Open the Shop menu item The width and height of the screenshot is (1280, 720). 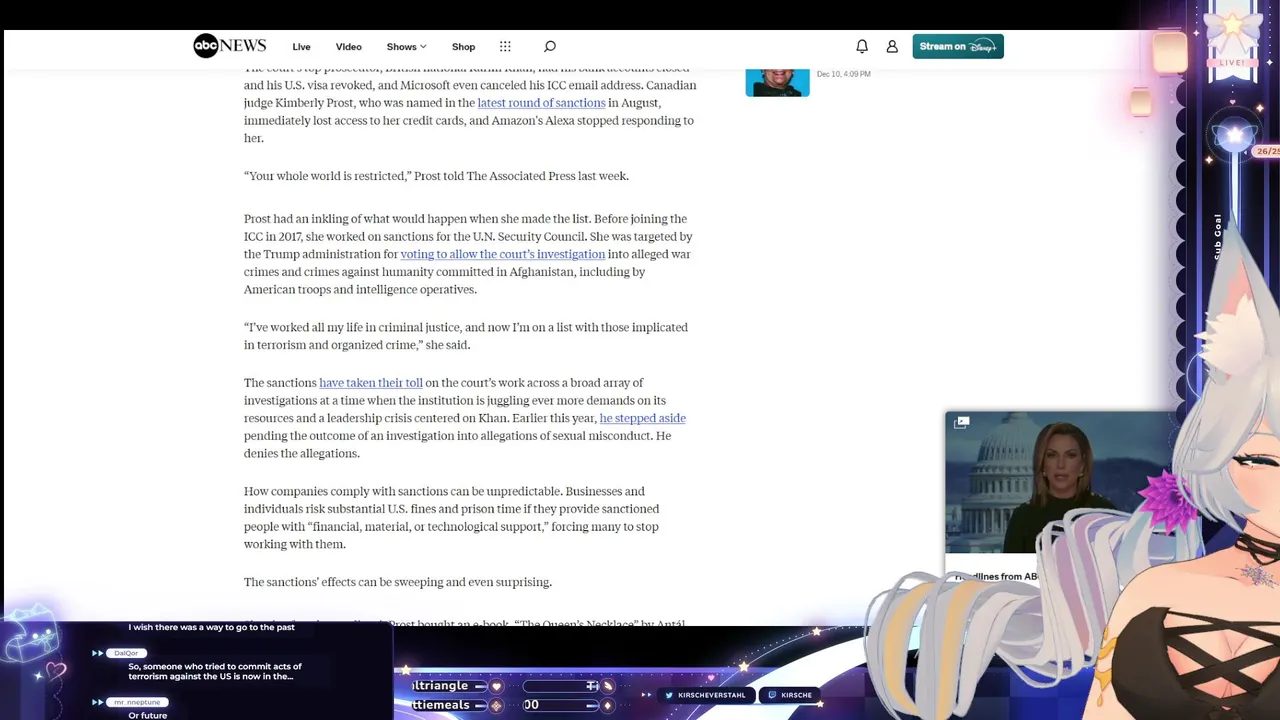(x=463, y=47)
